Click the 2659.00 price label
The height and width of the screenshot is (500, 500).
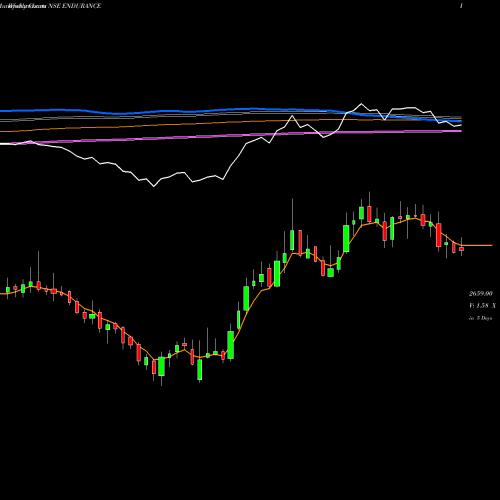[480, 293]
